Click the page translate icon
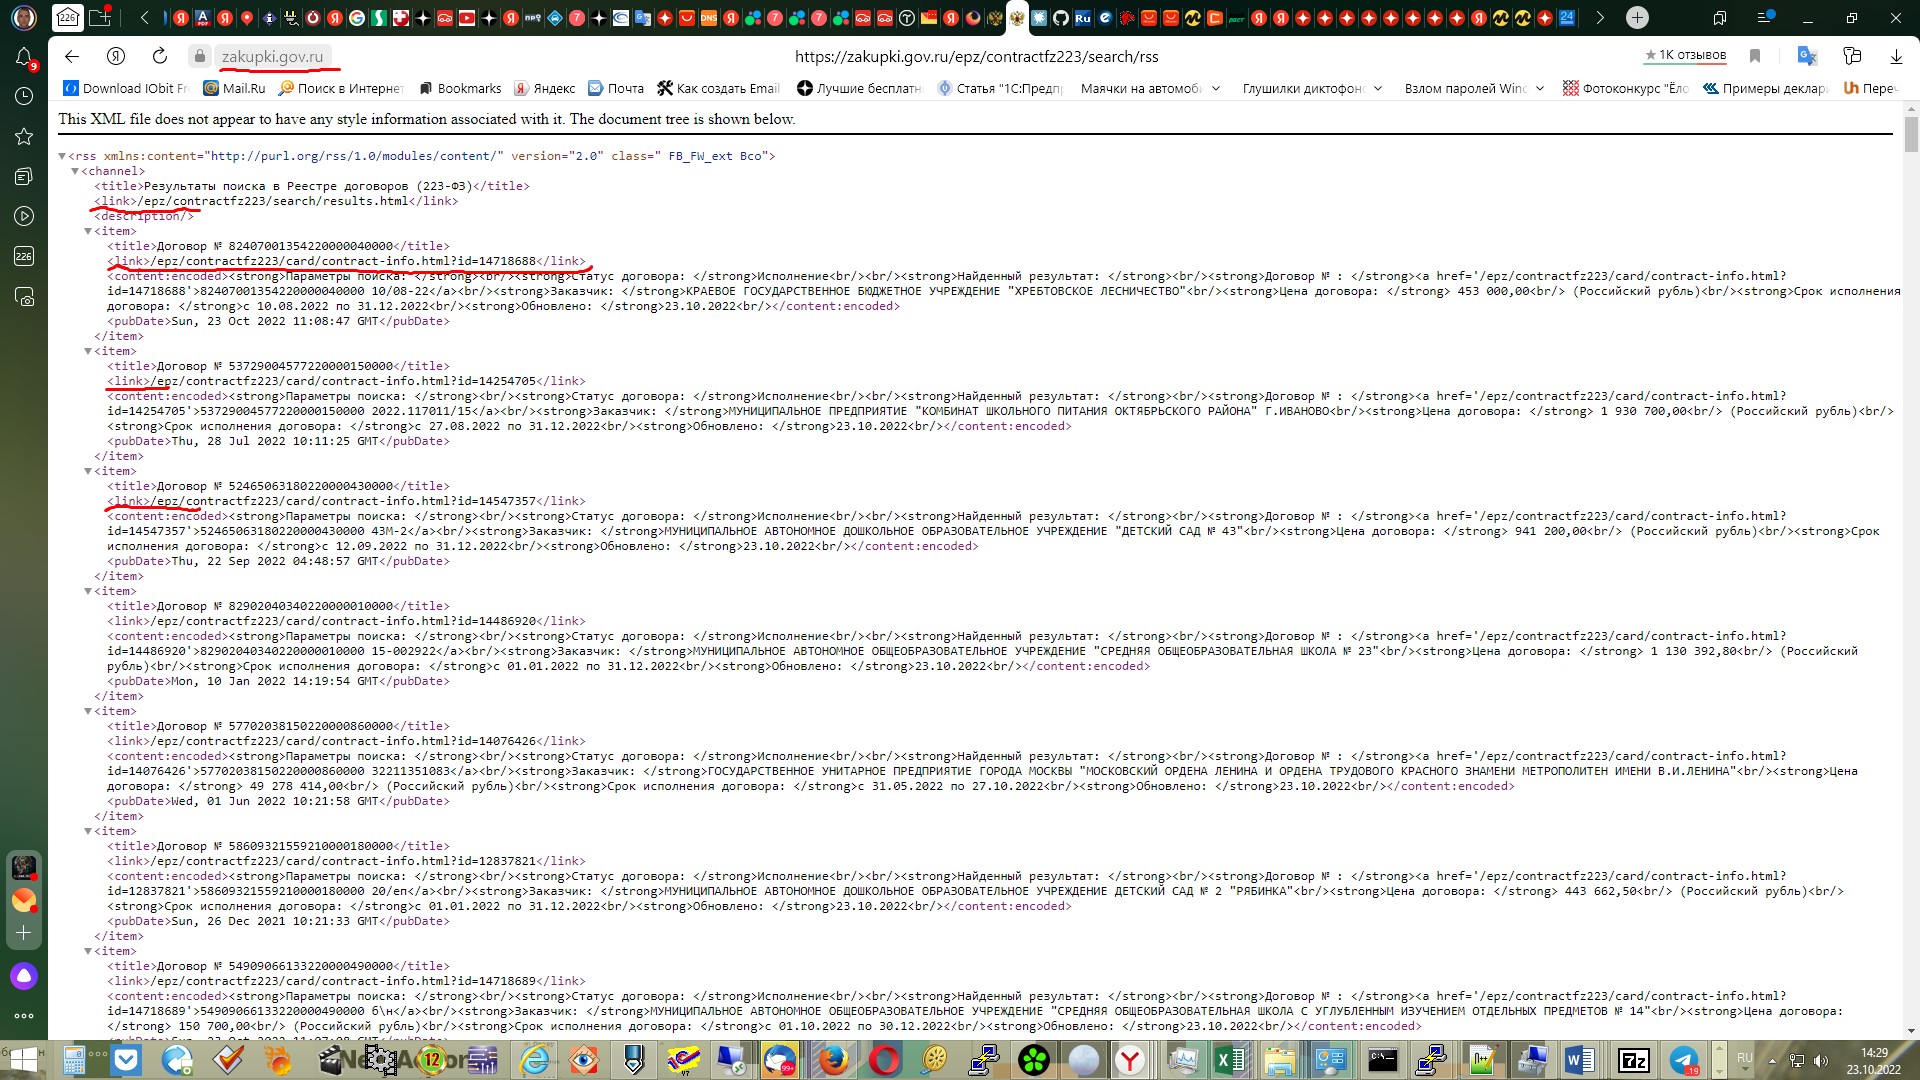Image resolution: width=1920 pixels, height=1080 pixels. 1806,57
